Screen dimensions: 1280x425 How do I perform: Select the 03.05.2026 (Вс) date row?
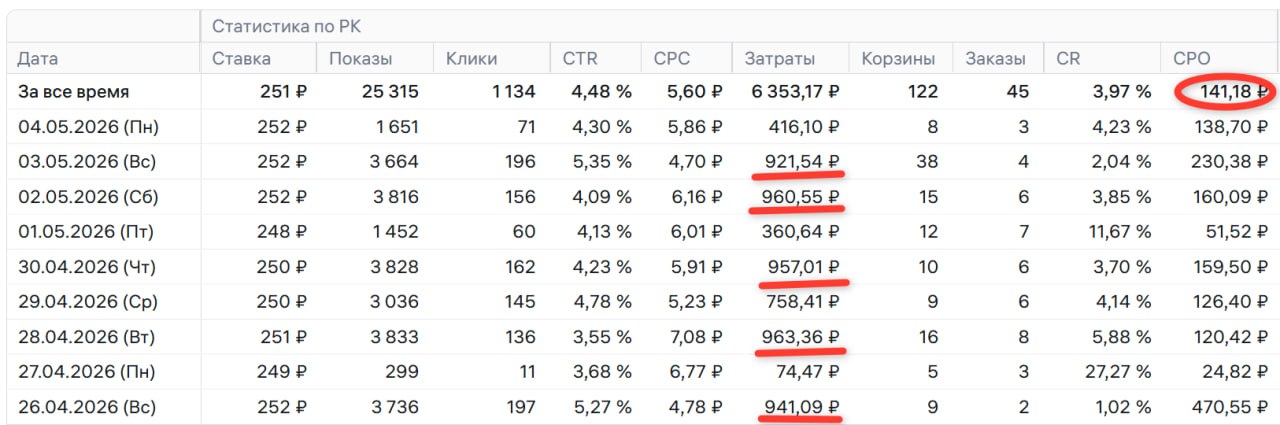point(640,162)
